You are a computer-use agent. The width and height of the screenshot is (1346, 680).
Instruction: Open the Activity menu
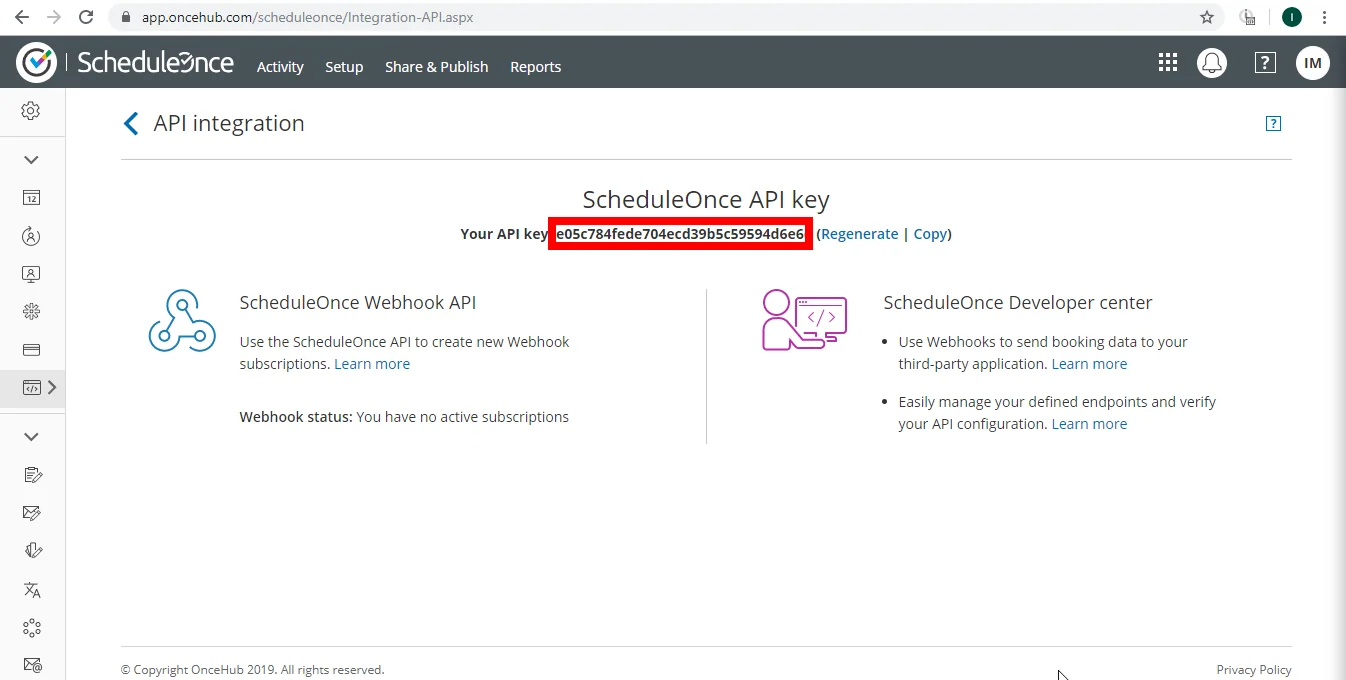pyautogui.click(x=280, y=67)
